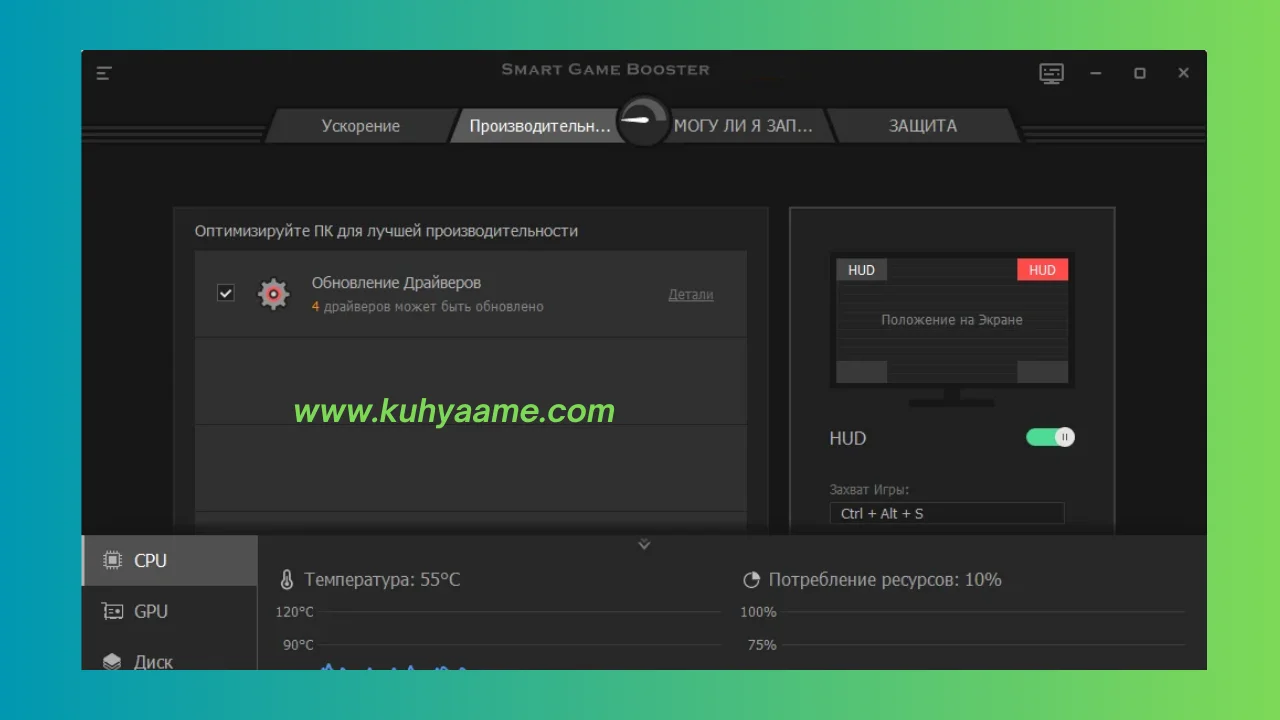Image resolution: width=1280 pixels, height=720 pixels.
Task: Click the feedback monitor icon in title bar
Action: pos(1051,73)
